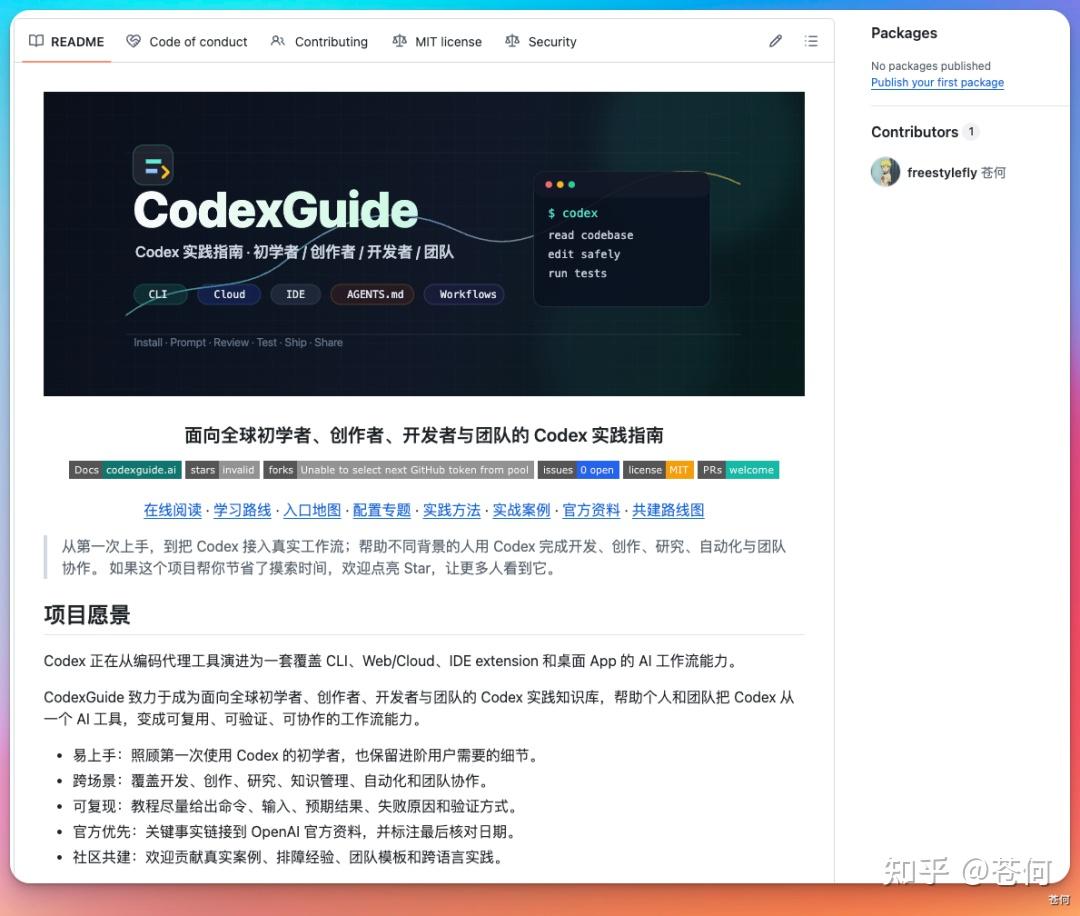Screen dimensions: 1080x916
Task: Click the people icon beside Contributing
Action: [278, 41]
